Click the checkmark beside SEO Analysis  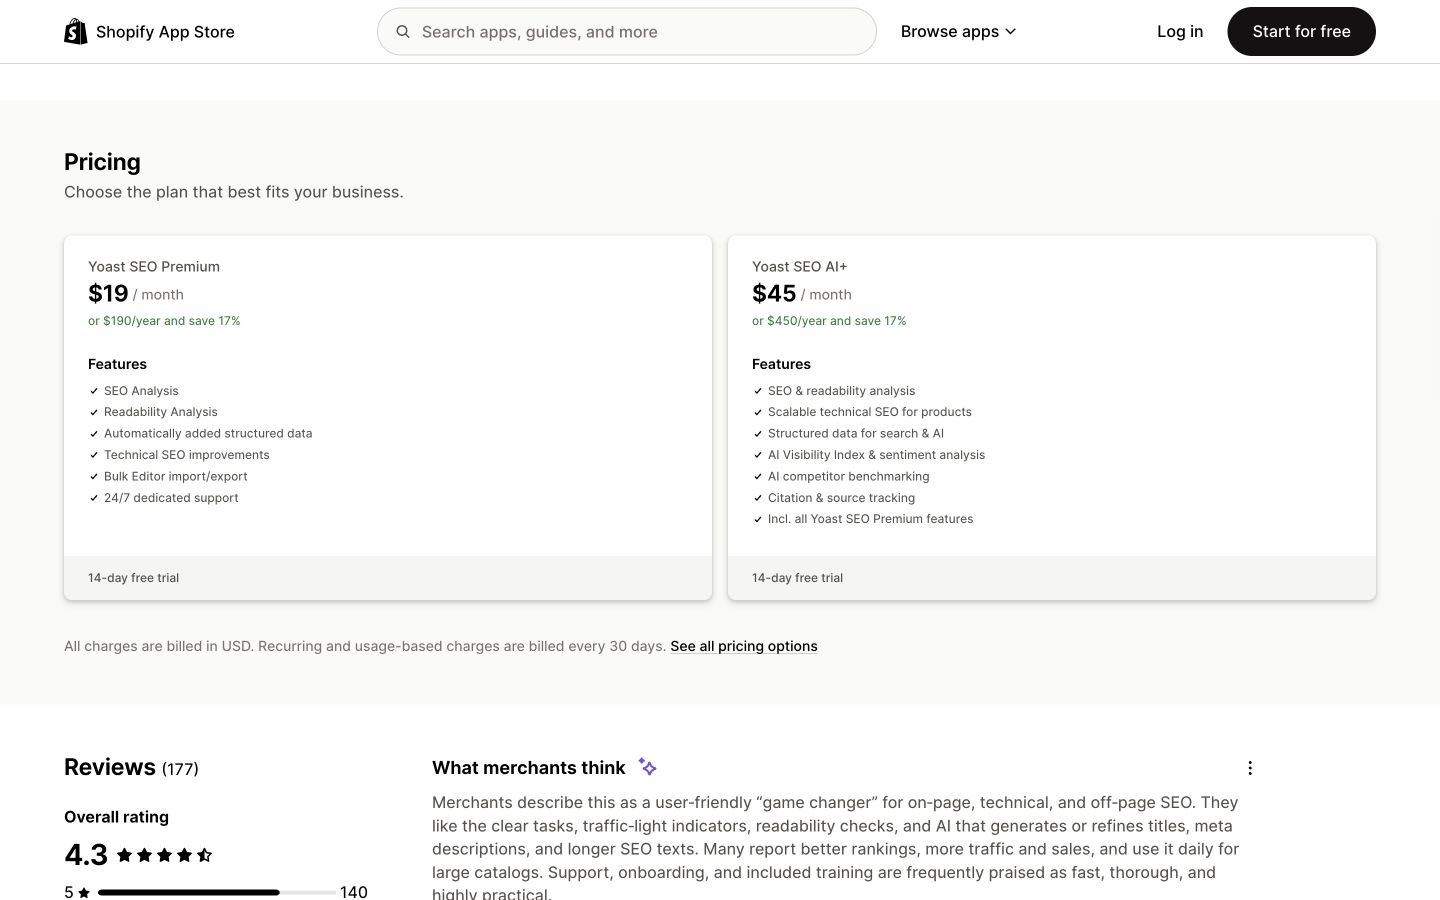tap(94, 391)
